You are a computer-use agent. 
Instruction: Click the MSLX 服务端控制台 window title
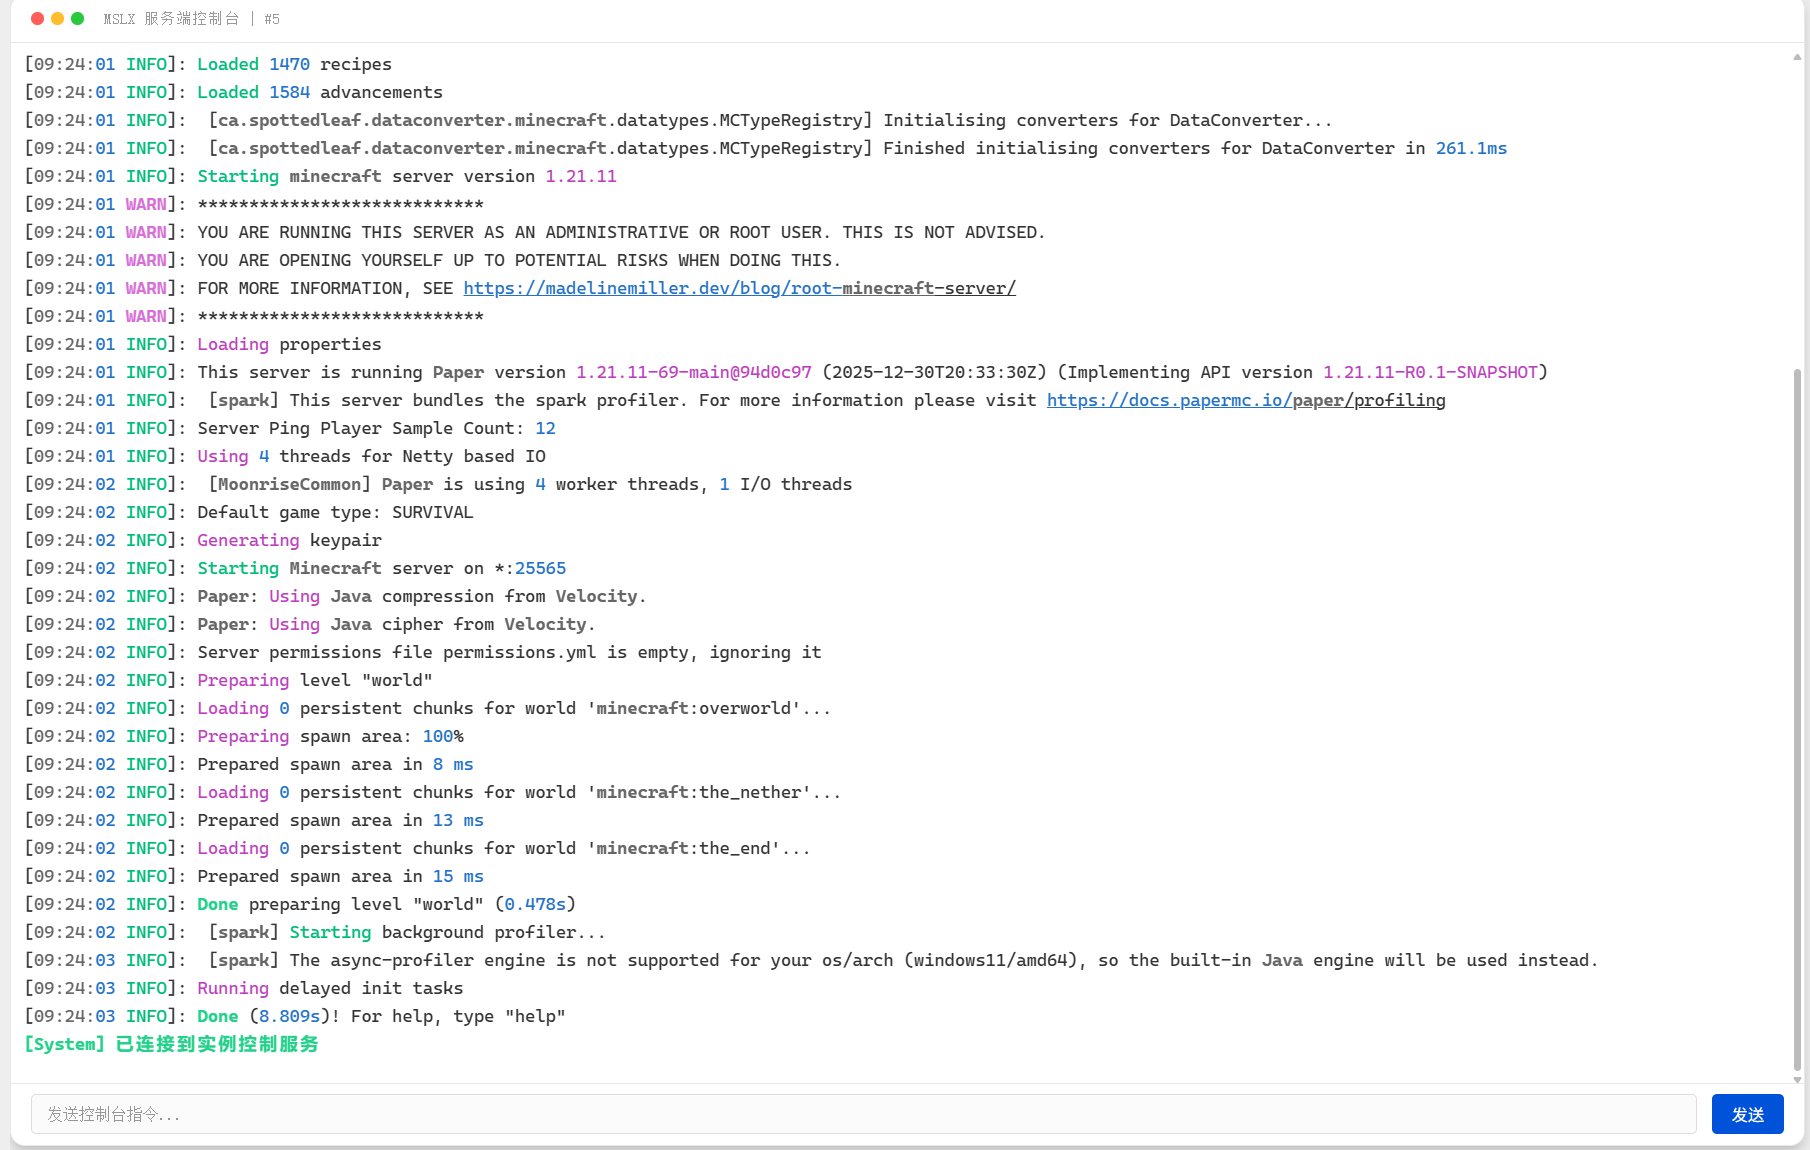pyautogui.click(x=171, y=19)
